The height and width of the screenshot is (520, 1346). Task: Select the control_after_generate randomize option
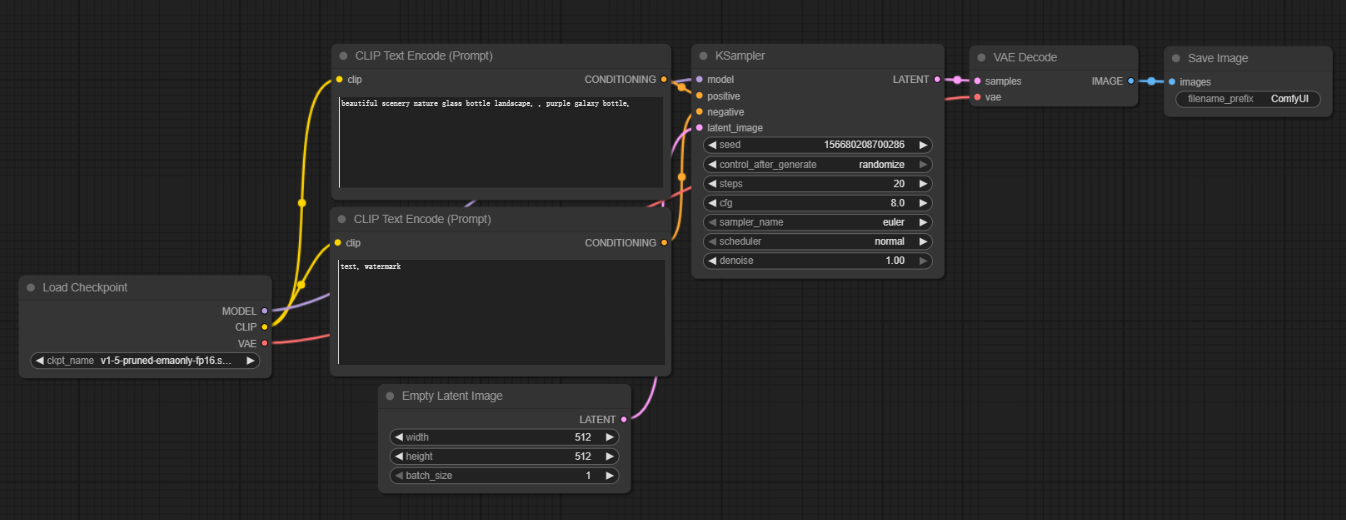pos(817,164)
